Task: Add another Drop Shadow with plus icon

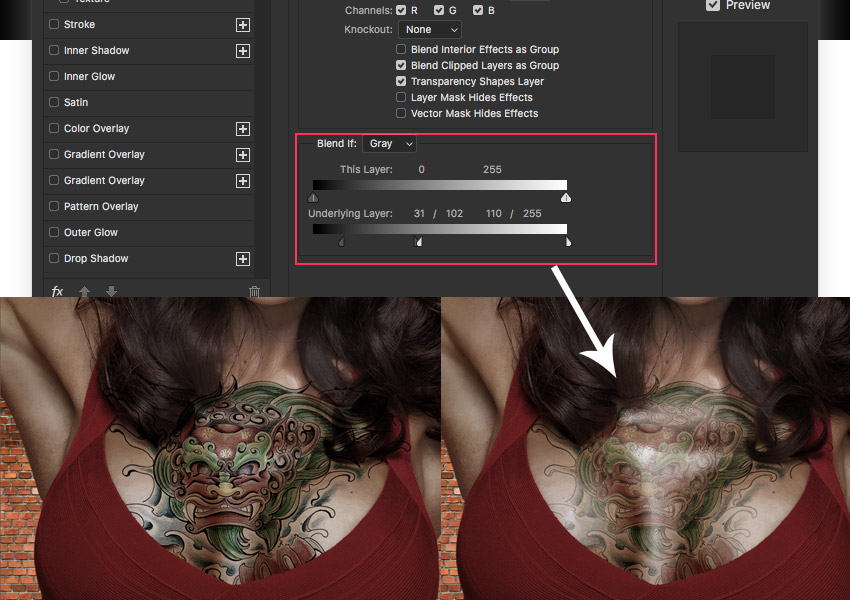Action: 243,259
